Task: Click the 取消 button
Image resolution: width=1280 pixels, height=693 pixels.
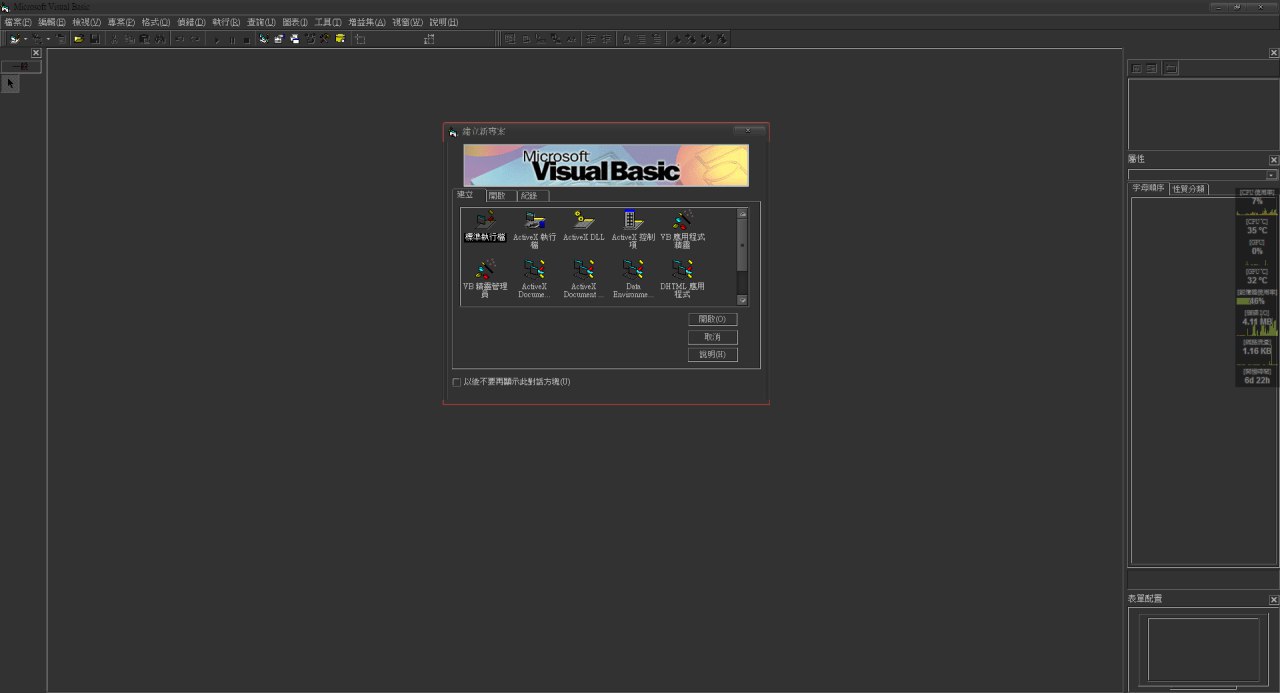Action: pos(712,337)
